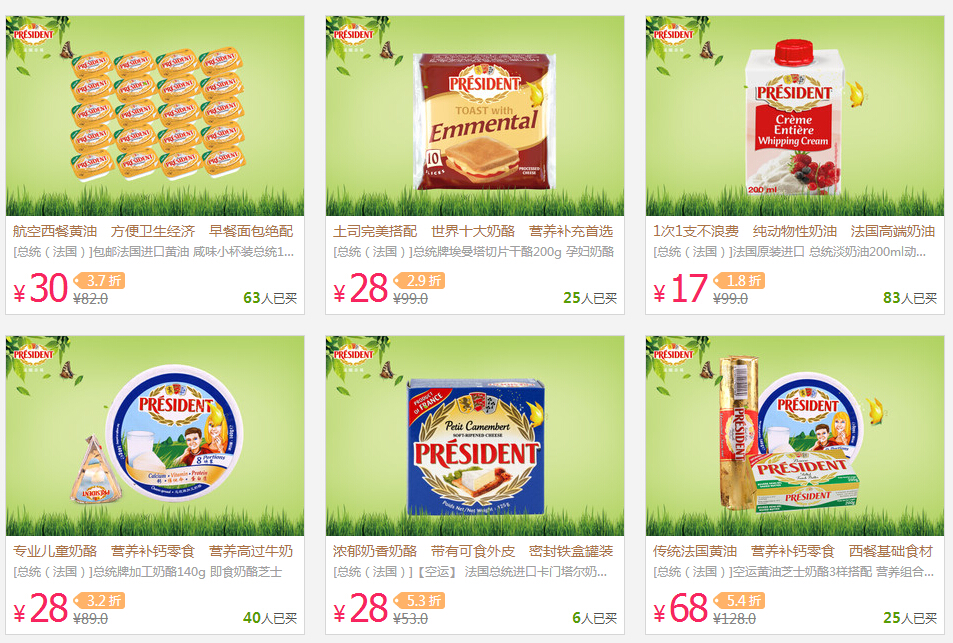
Task: Open the round kids cheese portions image
Action: (155, 436)
